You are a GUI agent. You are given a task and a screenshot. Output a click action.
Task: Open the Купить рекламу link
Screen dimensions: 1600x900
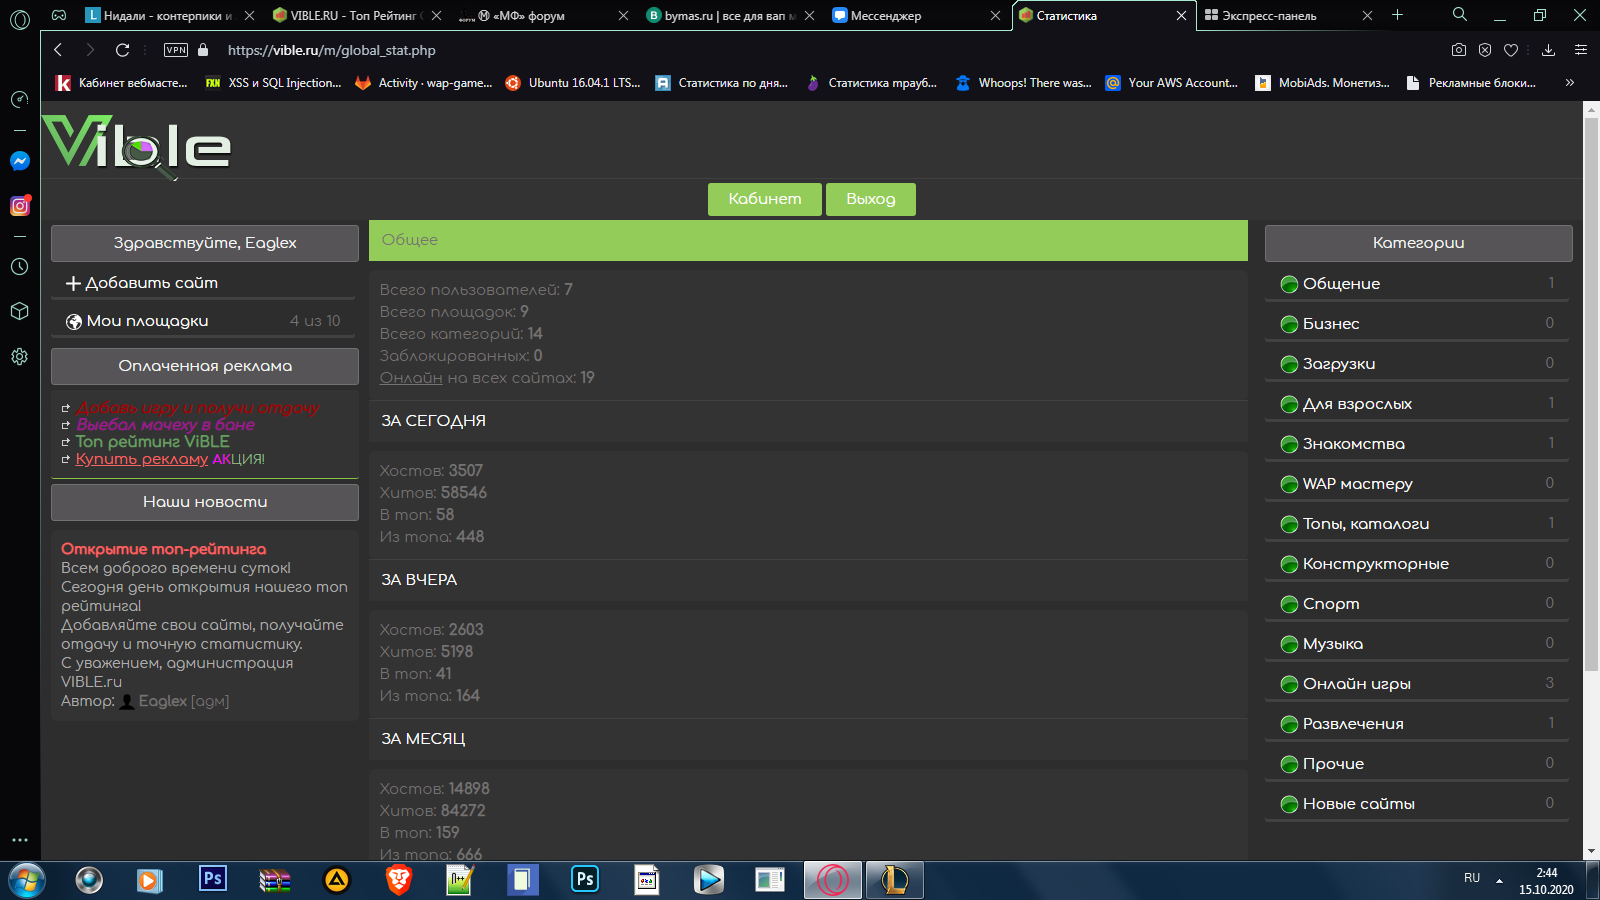(142, 459)
